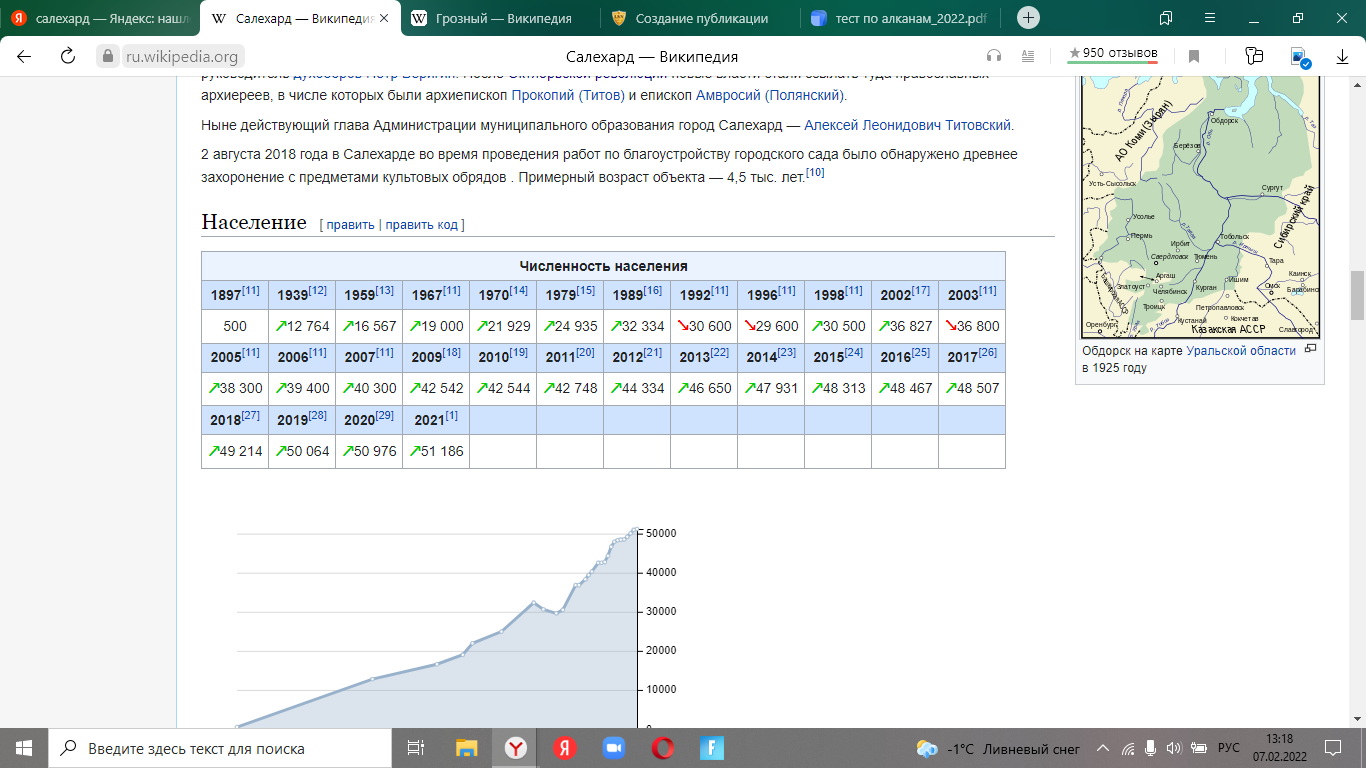The image size is (1366, 768).
Task: Open reader mode icon in address bar
Action: coord(1027,57)
